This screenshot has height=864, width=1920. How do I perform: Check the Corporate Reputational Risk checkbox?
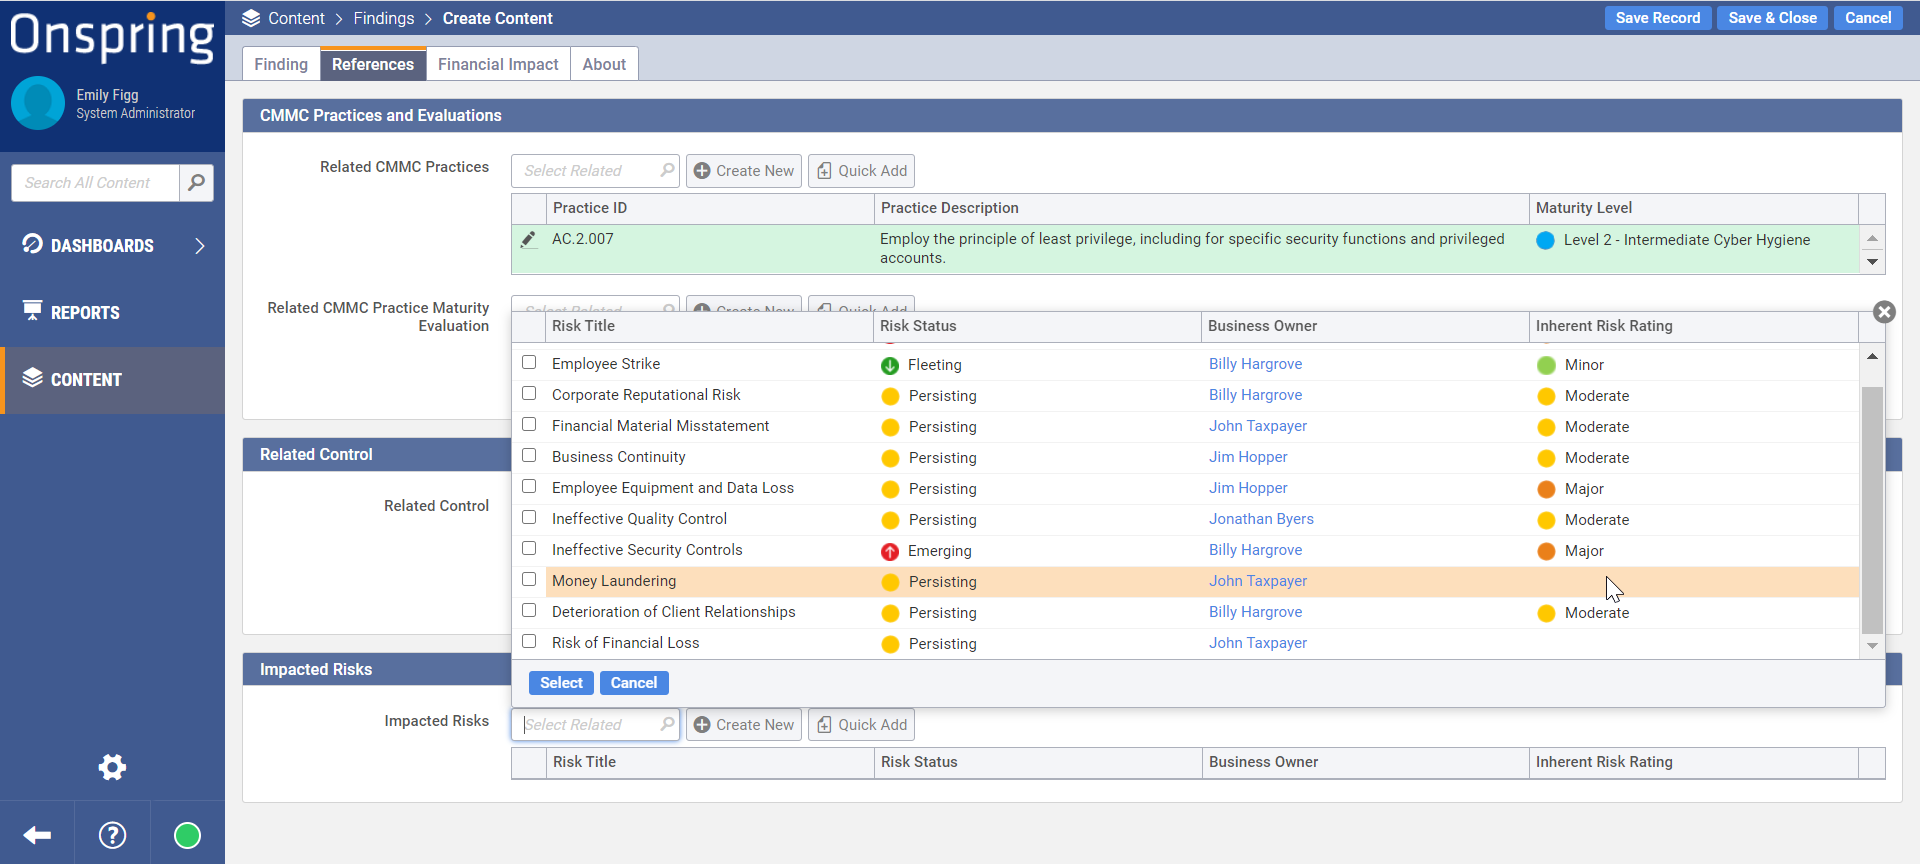pyautogui.click(x=529, y=393)
